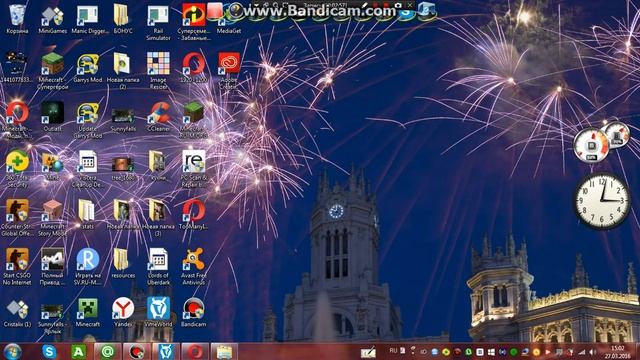Launch Start CSGO No Internet shortcut

(x=17, y=267)
